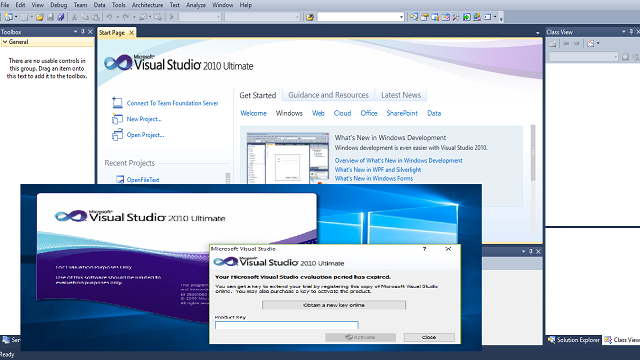Screen dimensions: 640x360
Task: Click the Paste toolbar icon
Action: coord(96,17)
